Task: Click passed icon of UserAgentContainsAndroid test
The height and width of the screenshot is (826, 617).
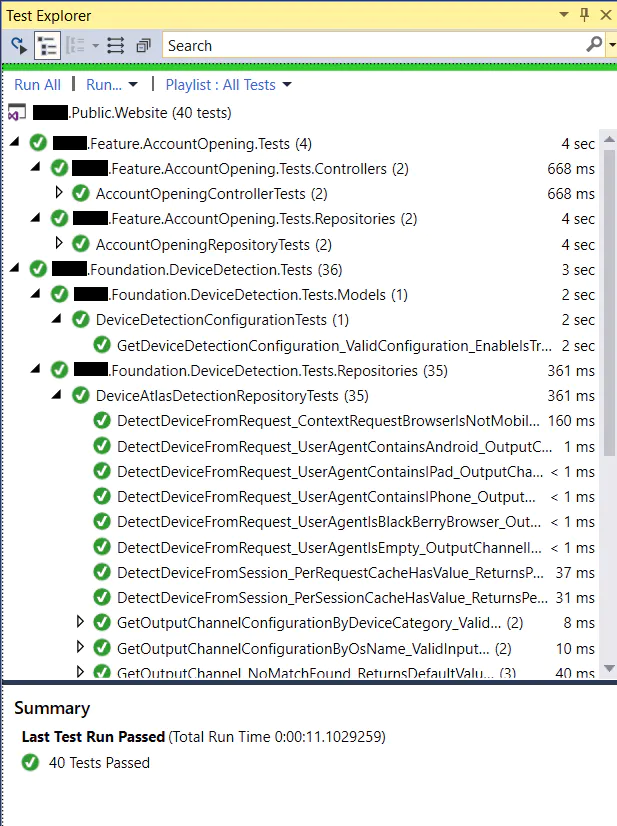Action: tap(102, 446)
